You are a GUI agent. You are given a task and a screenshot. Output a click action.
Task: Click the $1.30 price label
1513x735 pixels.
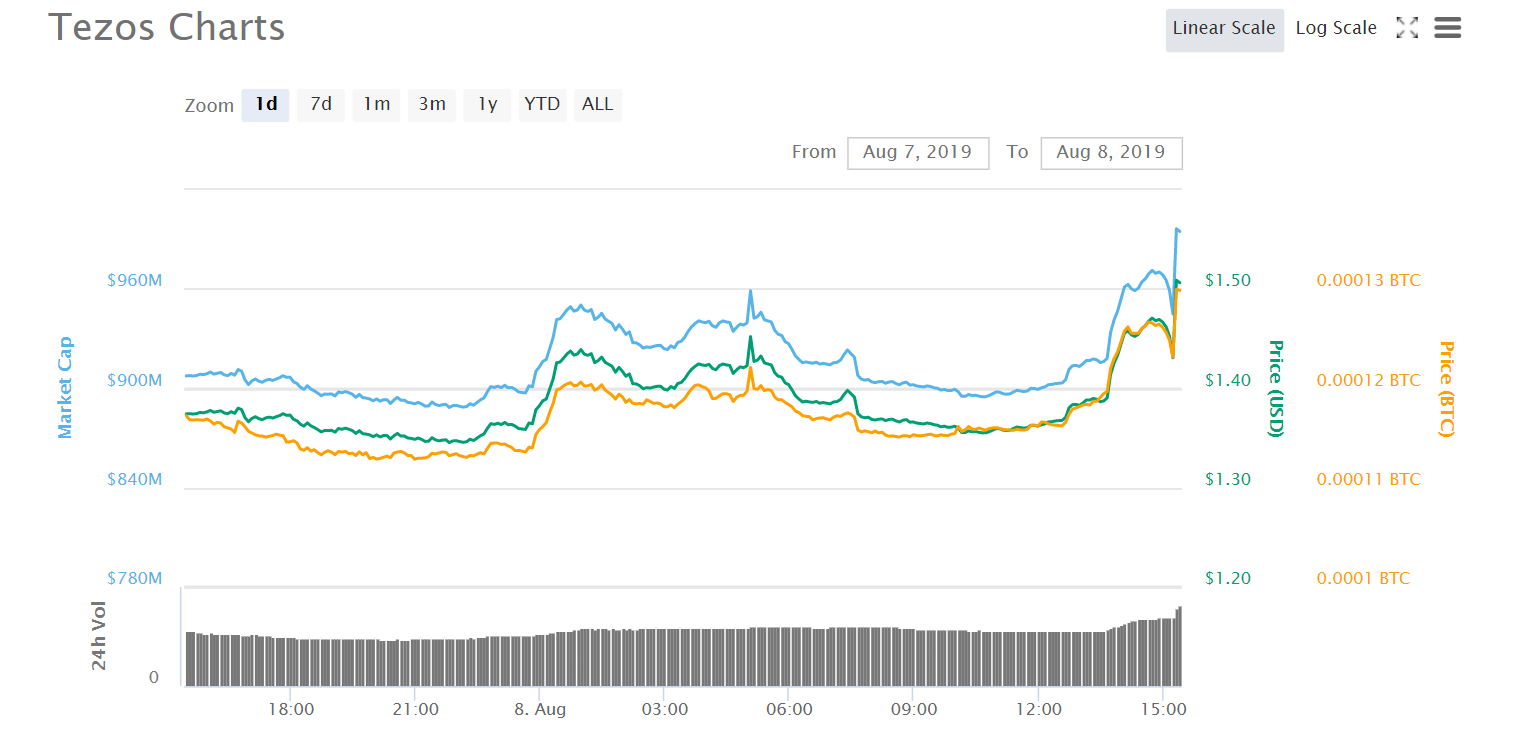click(1228, 480)
